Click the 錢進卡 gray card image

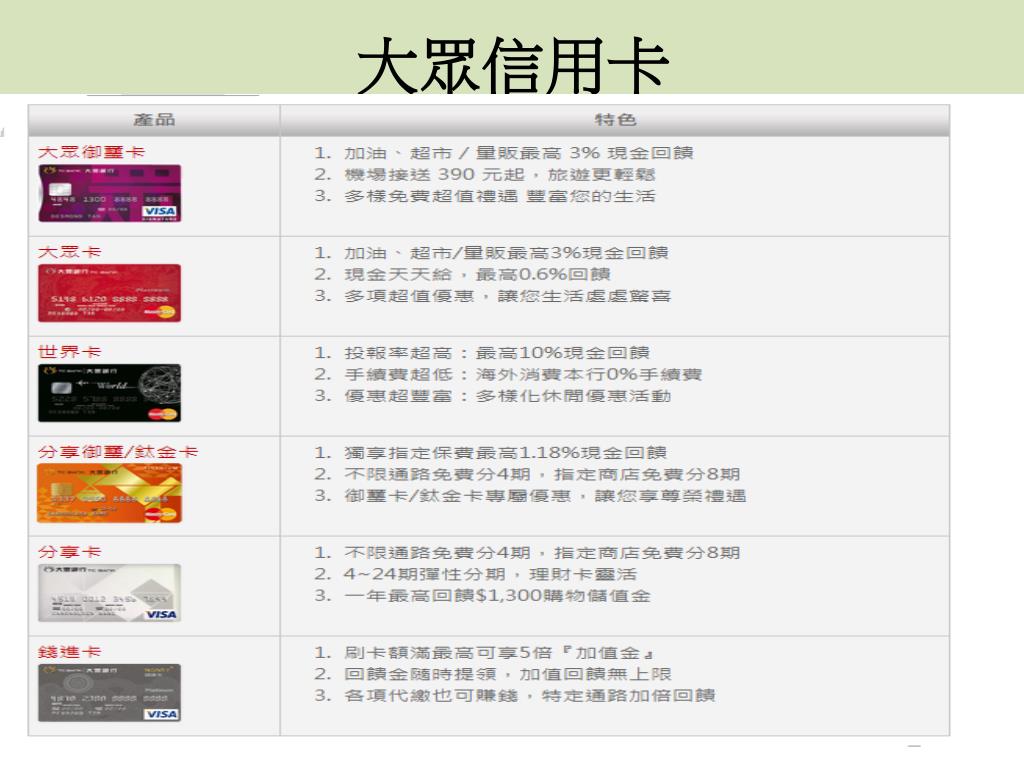(x=110, y=693)
